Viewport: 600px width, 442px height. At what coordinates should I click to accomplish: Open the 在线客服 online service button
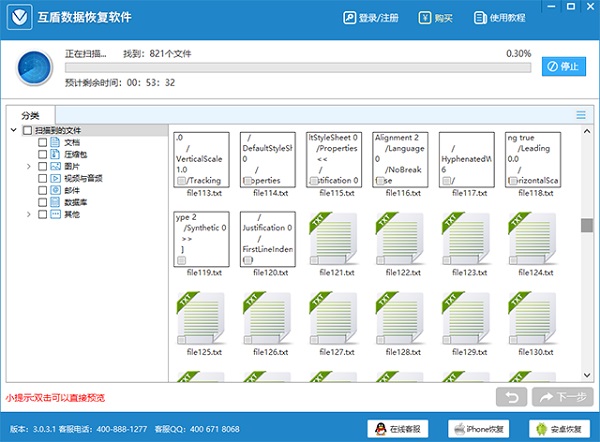pyautogui.click(x=398, y=429)
